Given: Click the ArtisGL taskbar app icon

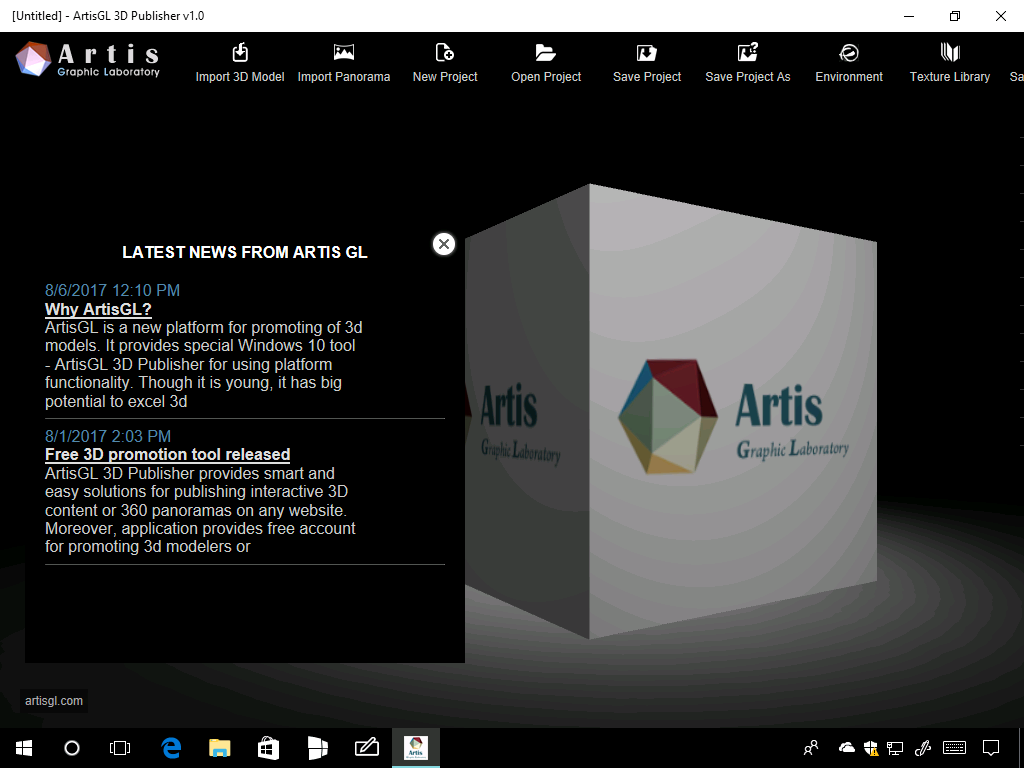Looking at the screenshot, I should [416, 748].
